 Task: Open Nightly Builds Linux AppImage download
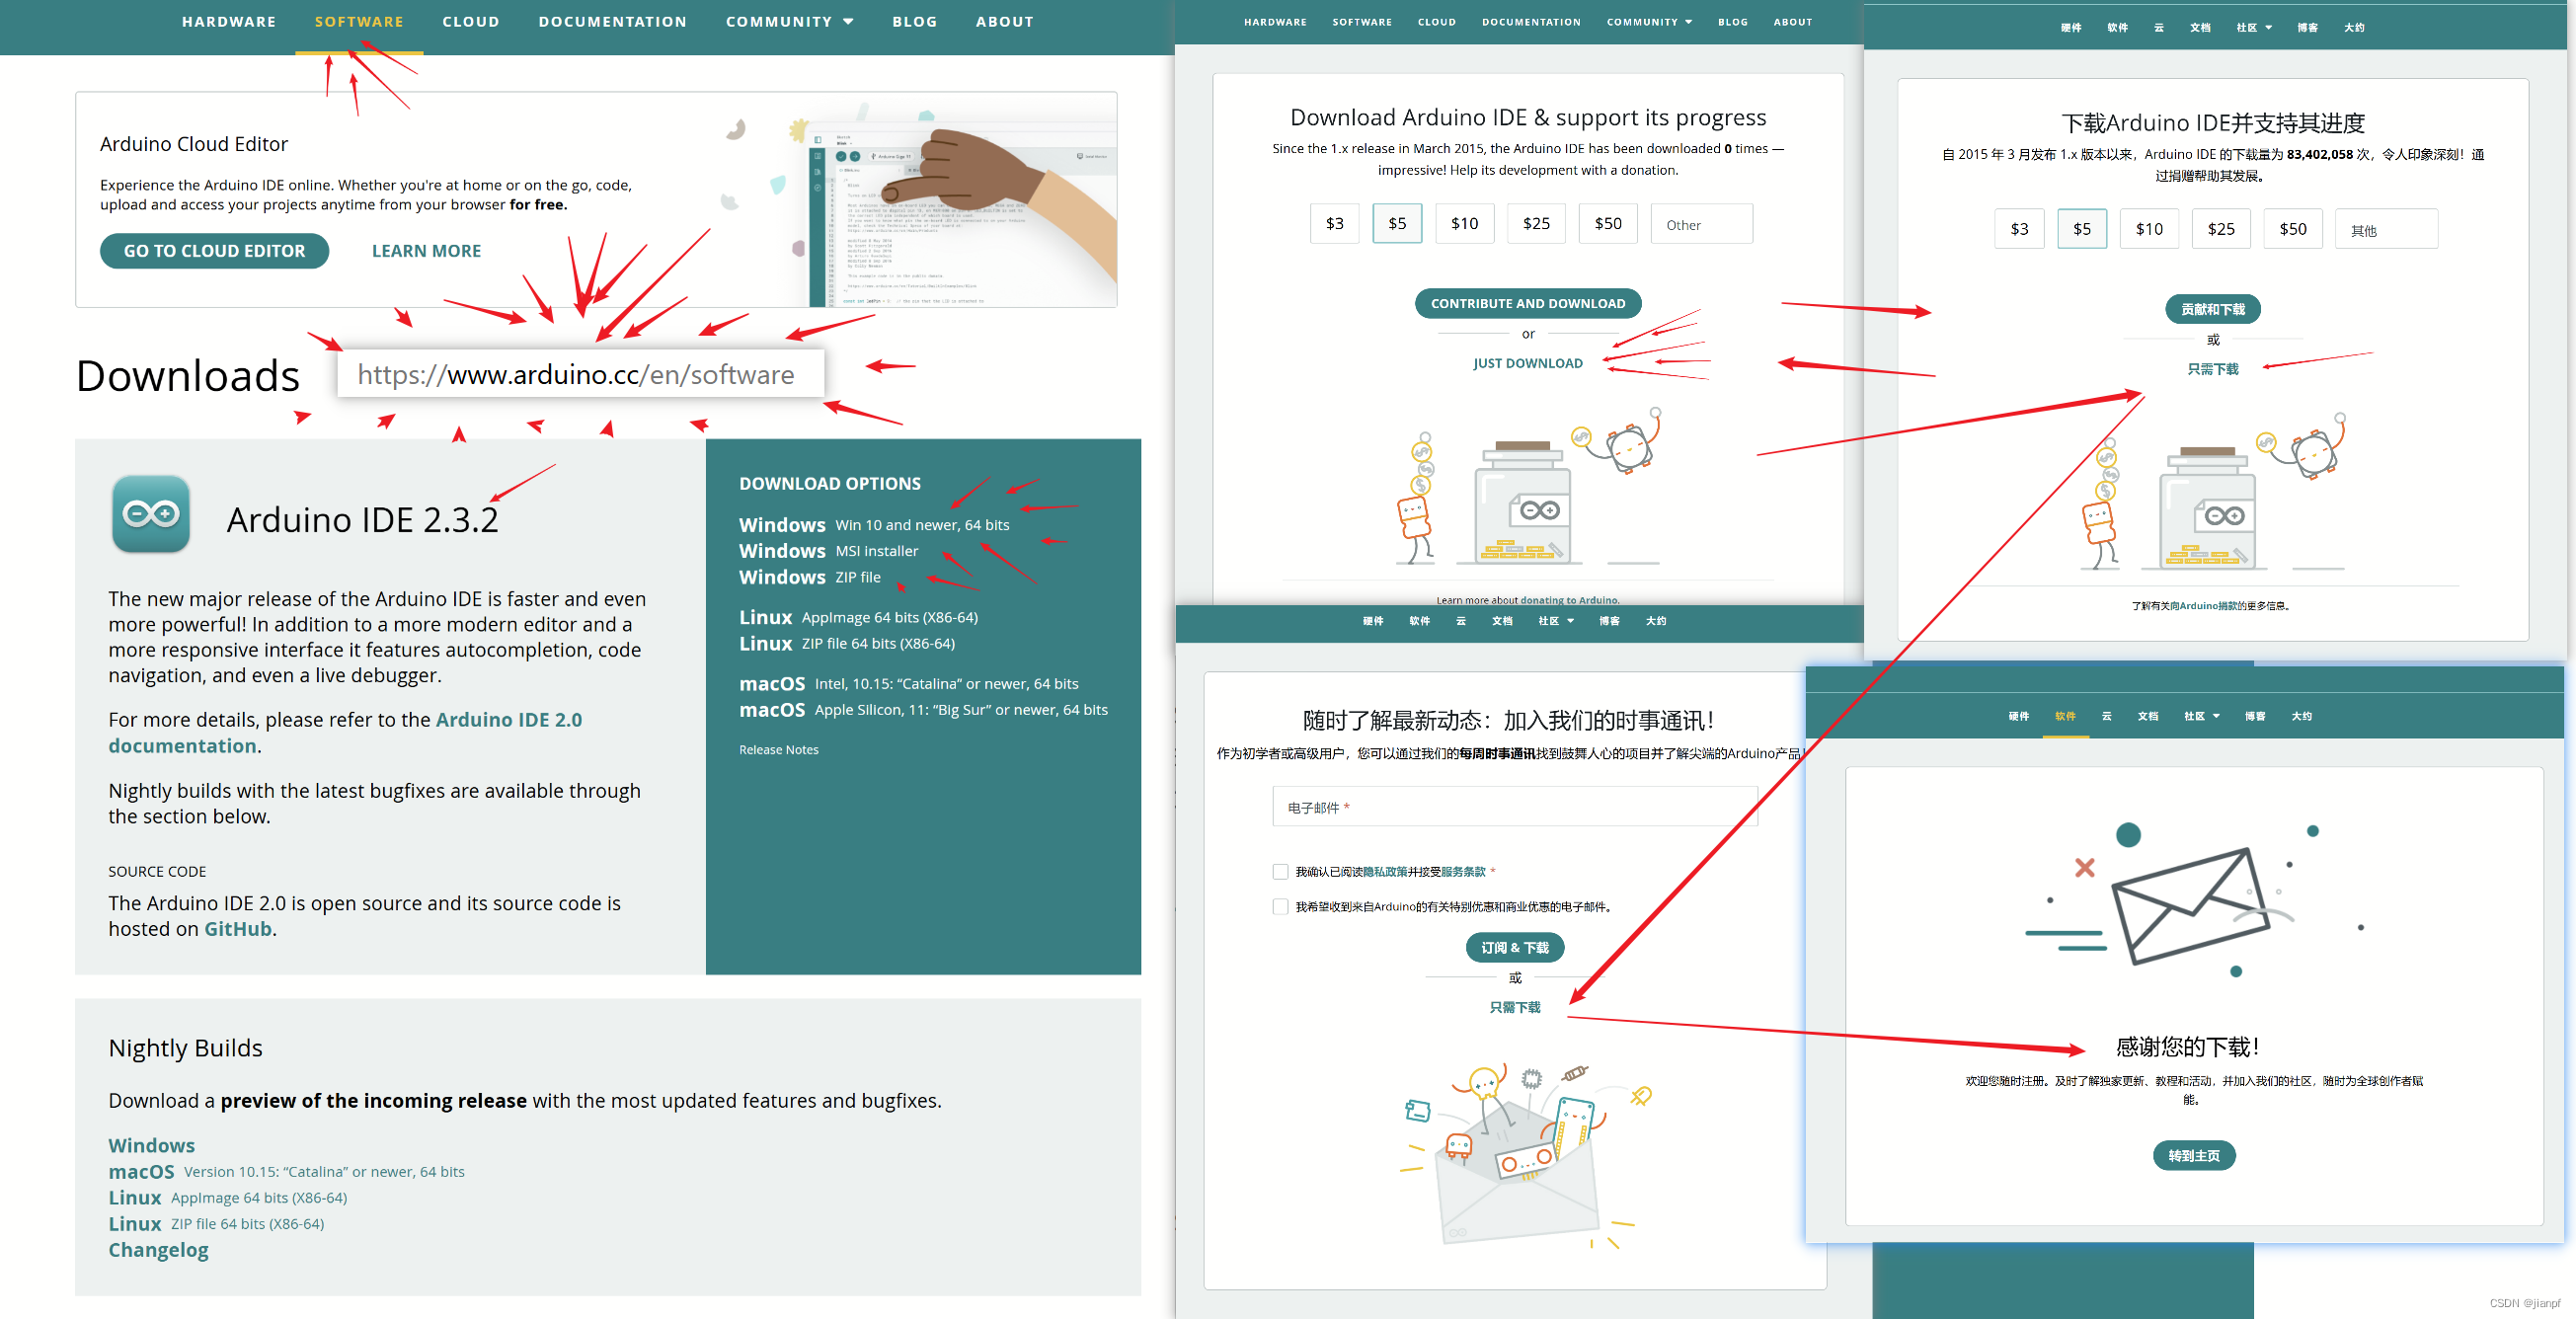tap(228, 1198)
